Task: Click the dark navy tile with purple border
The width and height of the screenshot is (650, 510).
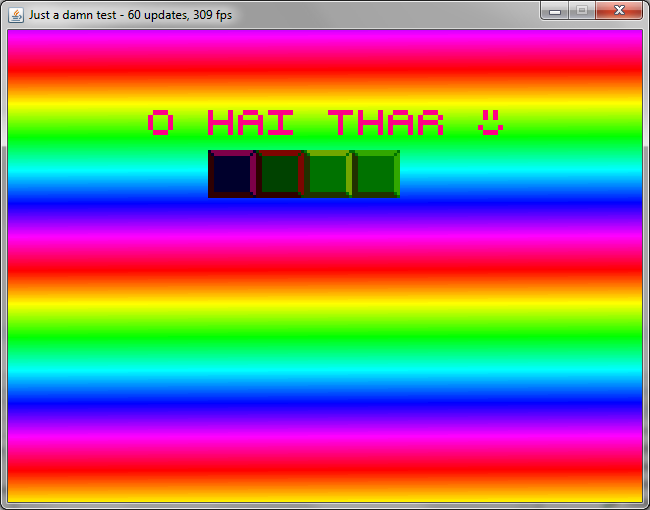Action: (232, 174)
